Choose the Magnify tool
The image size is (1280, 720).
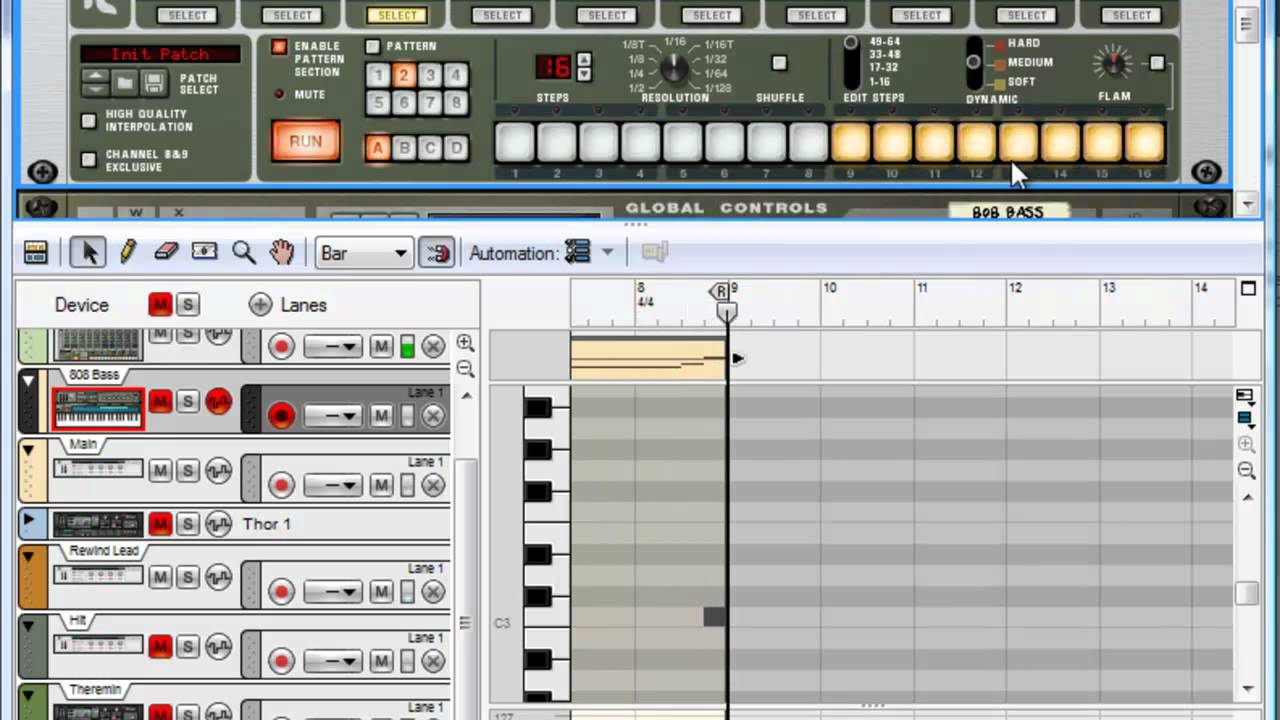click(243, 252)
